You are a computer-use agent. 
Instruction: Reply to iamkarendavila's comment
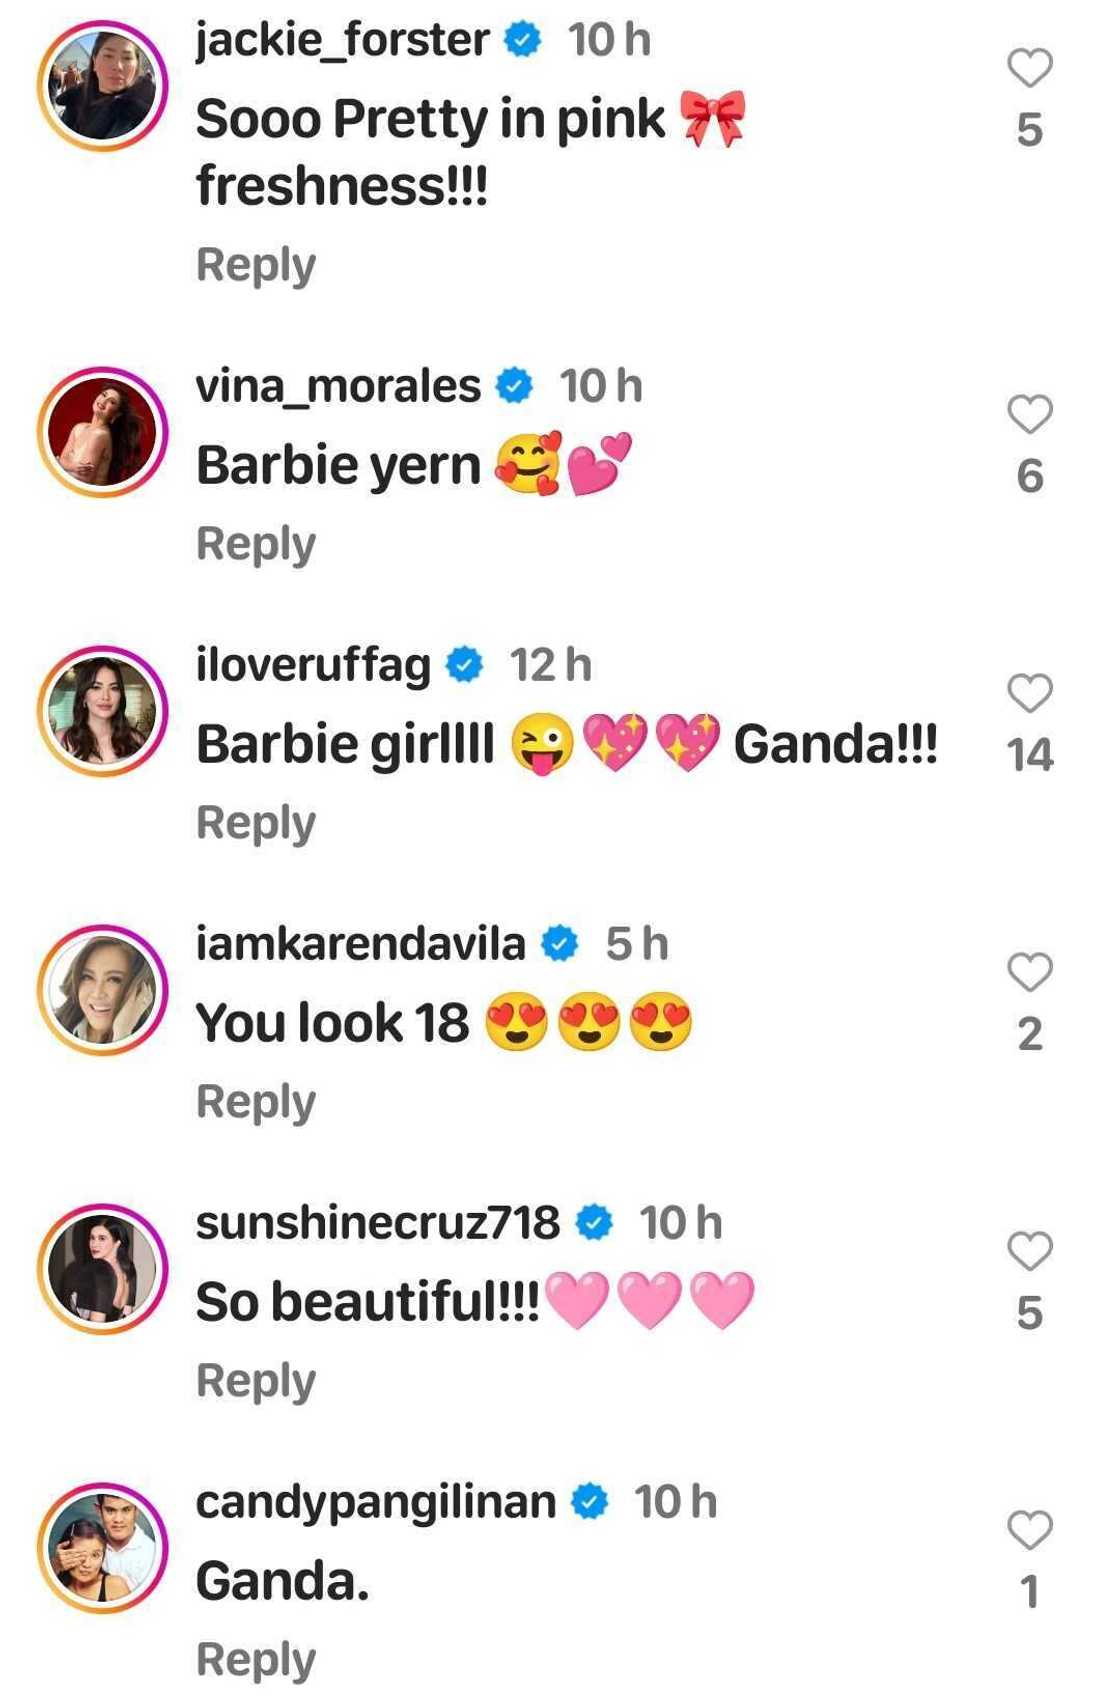[256, 1102]
